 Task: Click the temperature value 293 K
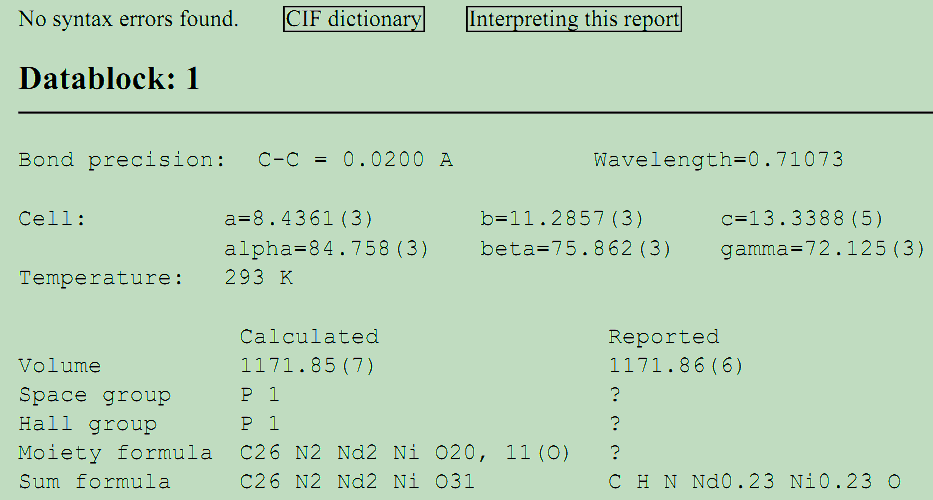pyautogui.click(x=259, y=278)
